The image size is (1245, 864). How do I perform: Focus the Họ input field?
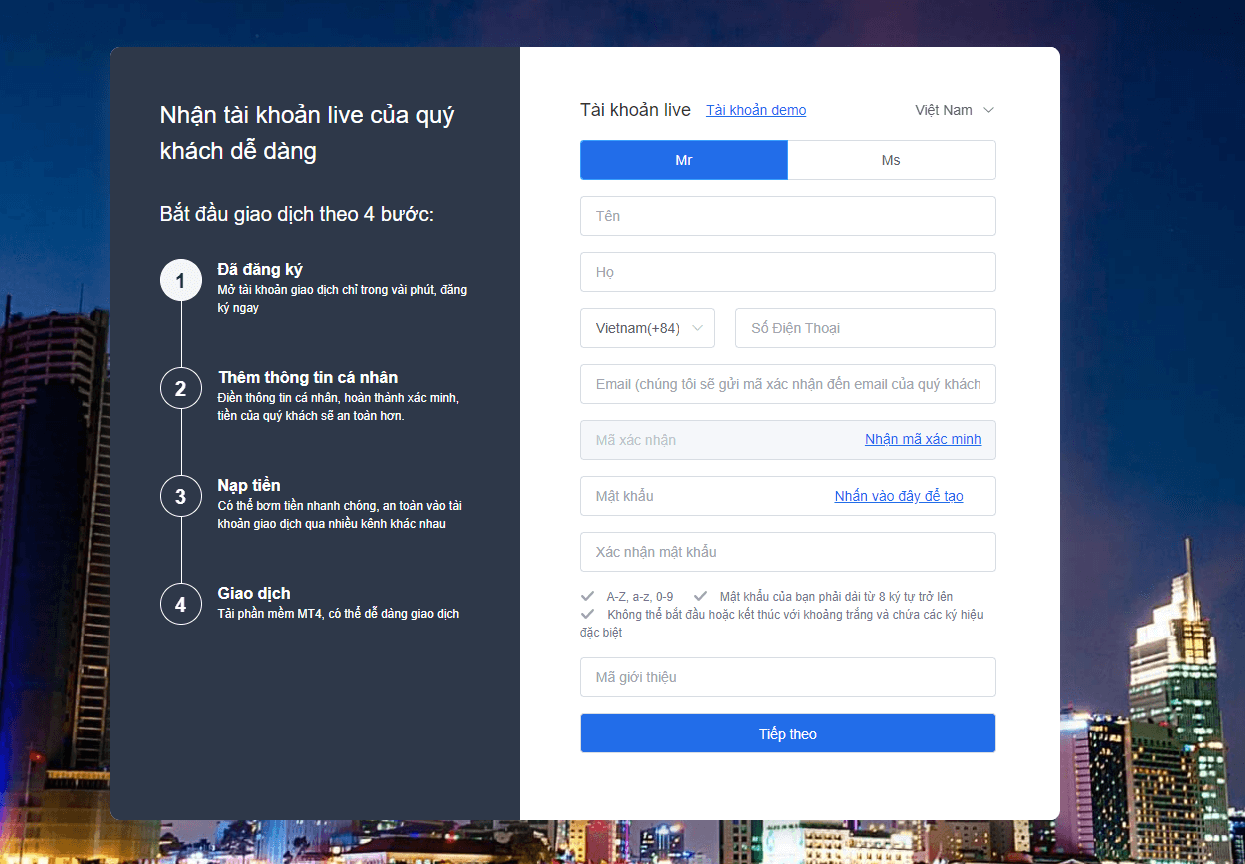[x=787, y=272]
